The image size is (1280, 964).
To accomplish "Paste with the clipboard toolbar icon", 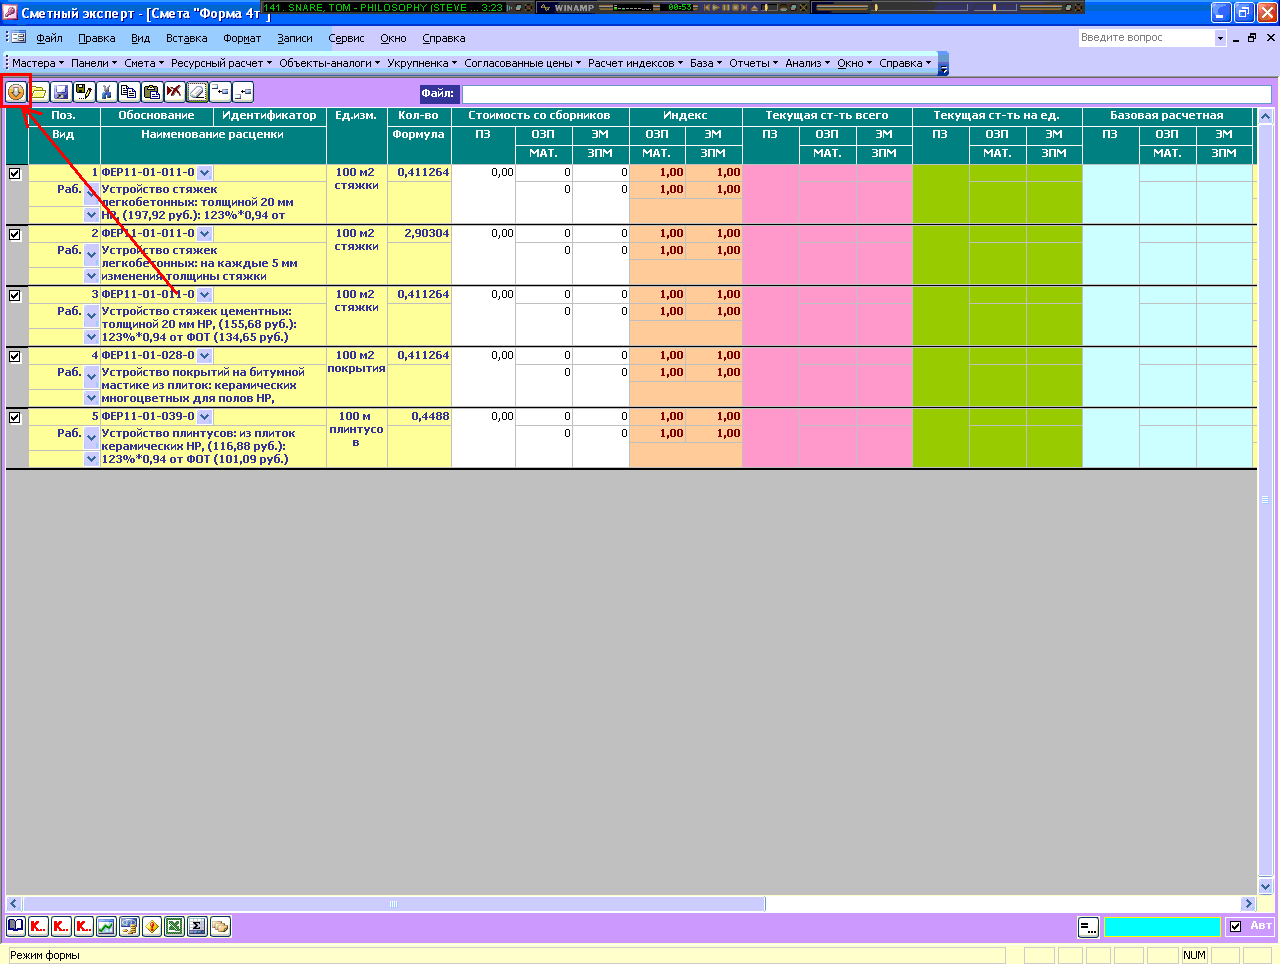I will [x=152, y=92].
